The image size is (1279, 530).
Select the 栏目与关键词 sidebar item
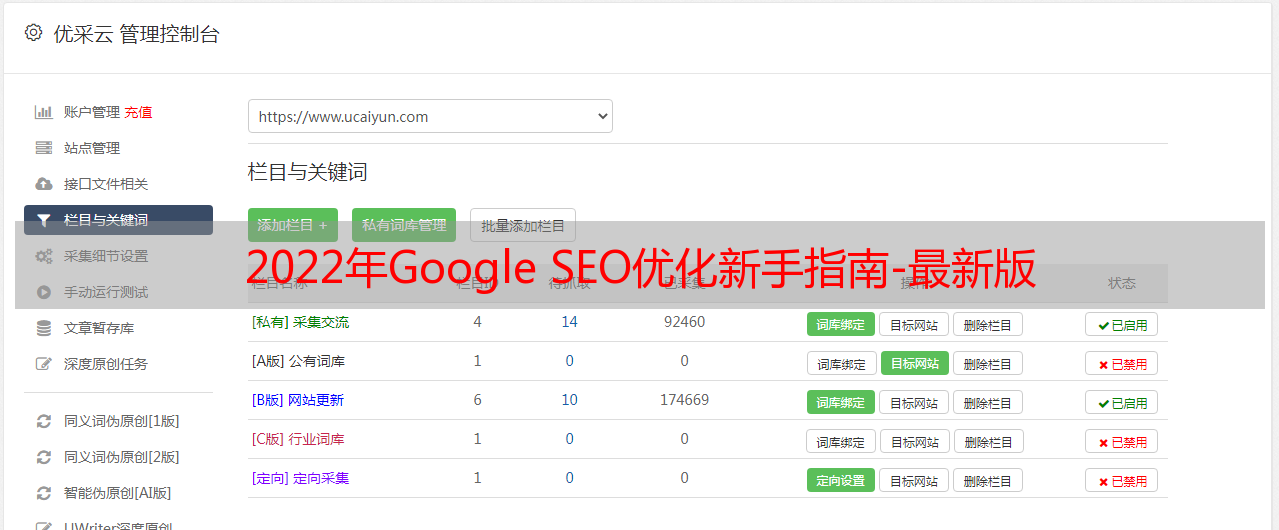pos(118,220)
